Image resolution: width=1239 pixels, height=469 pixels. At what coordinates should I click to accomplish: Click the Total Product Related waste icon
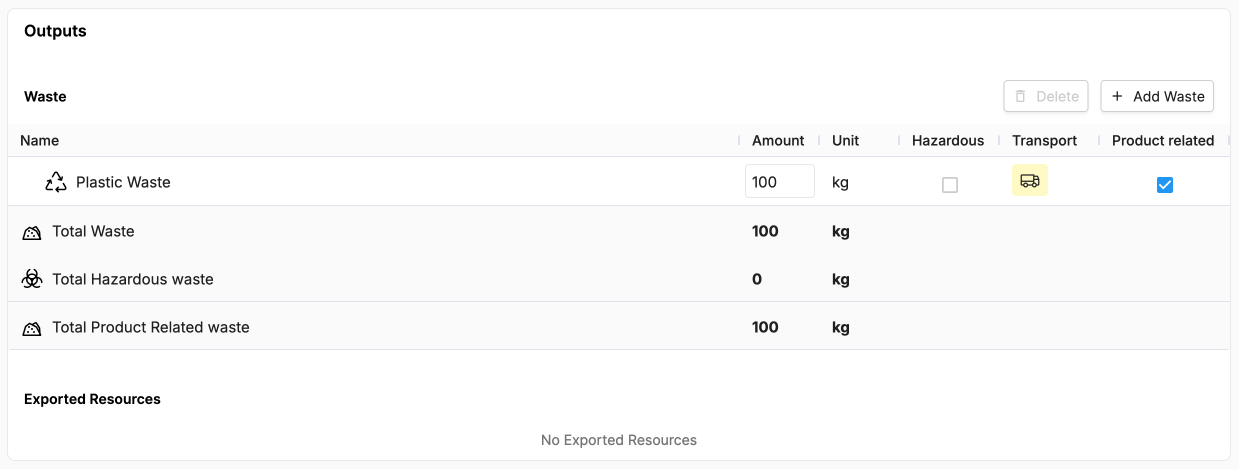click(x=32, y=328)
